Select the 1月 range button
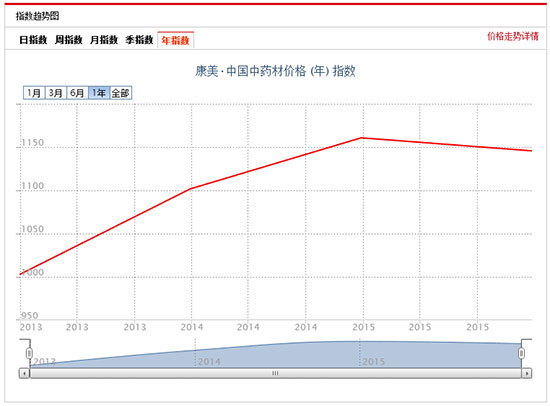 click(x=34, y=93)
